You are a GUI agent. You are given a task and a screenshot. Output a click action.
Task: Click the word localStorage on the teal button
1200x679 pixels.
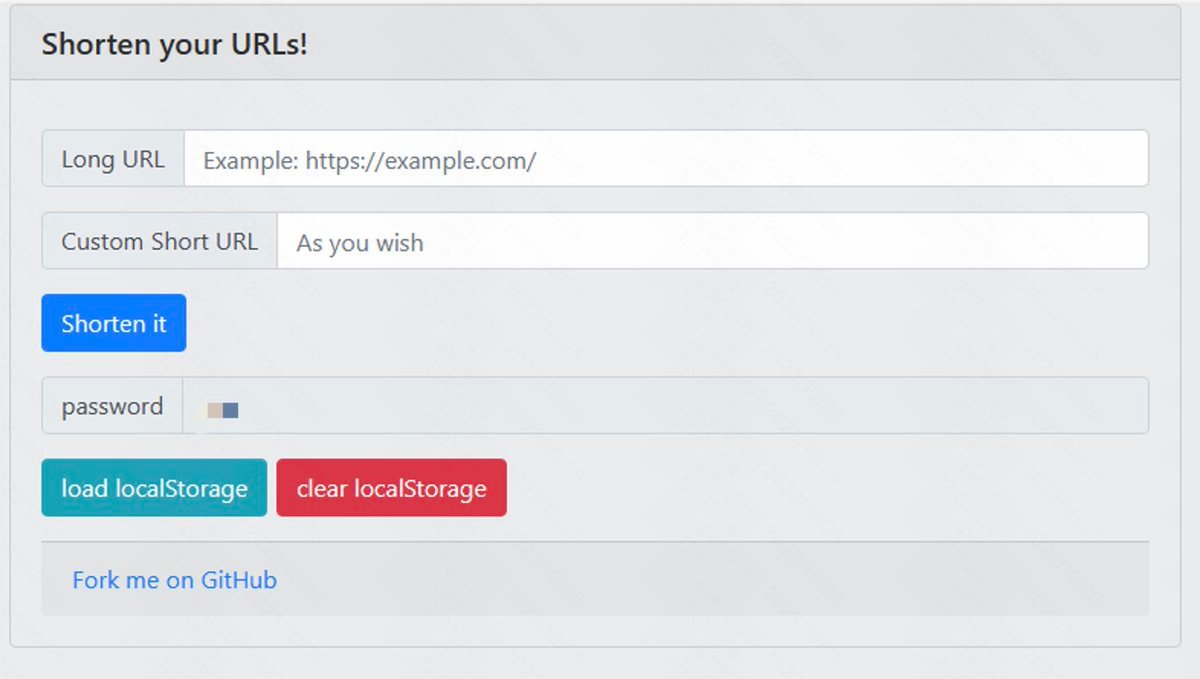coord(181,489)
